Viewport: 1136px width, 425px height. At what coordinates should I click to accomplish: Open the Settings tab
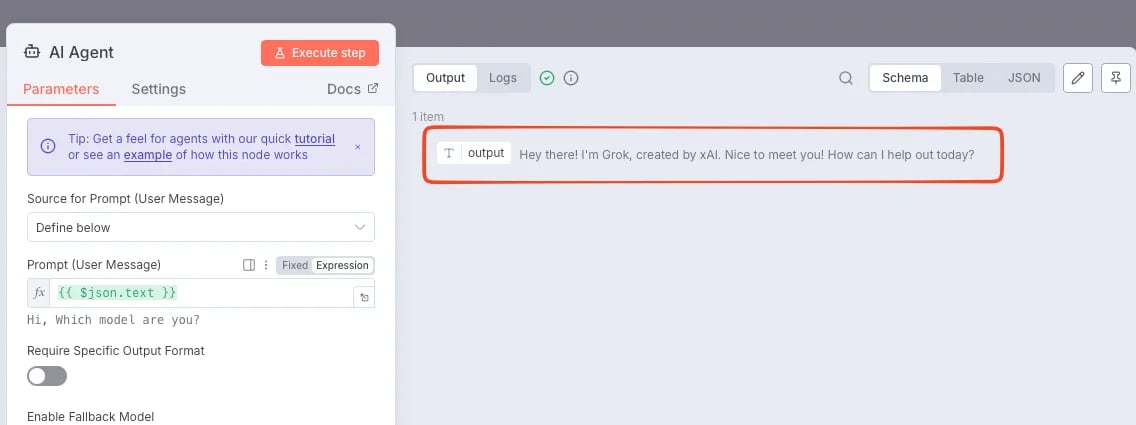pyautogui.click(x=159, y=89)
